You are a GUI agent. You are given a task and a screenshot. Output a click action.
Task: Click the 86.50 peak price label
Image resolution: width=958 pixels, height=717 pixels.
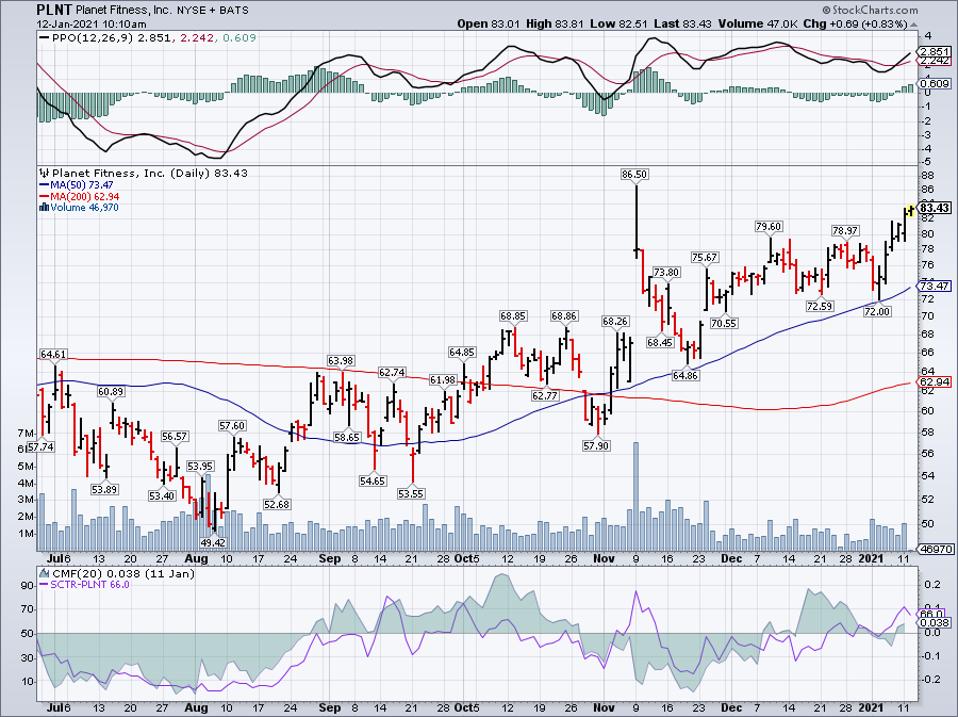pyautogui.click(x=634, y=175)
